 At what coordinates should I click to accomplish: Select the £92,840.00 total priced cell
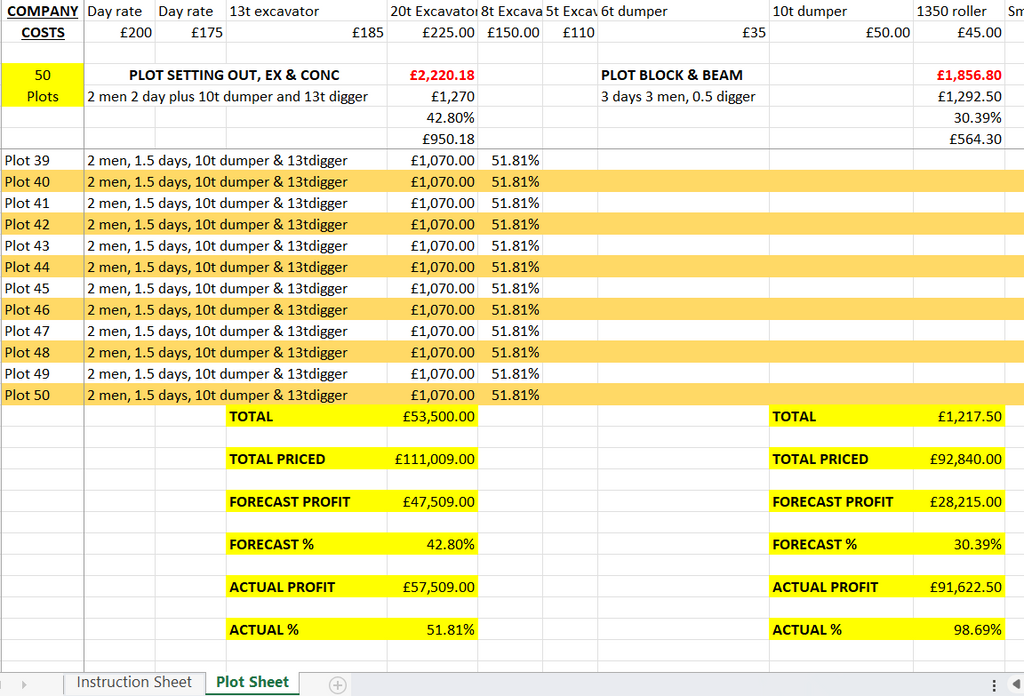pyautogui.click(x=959, y=459)
